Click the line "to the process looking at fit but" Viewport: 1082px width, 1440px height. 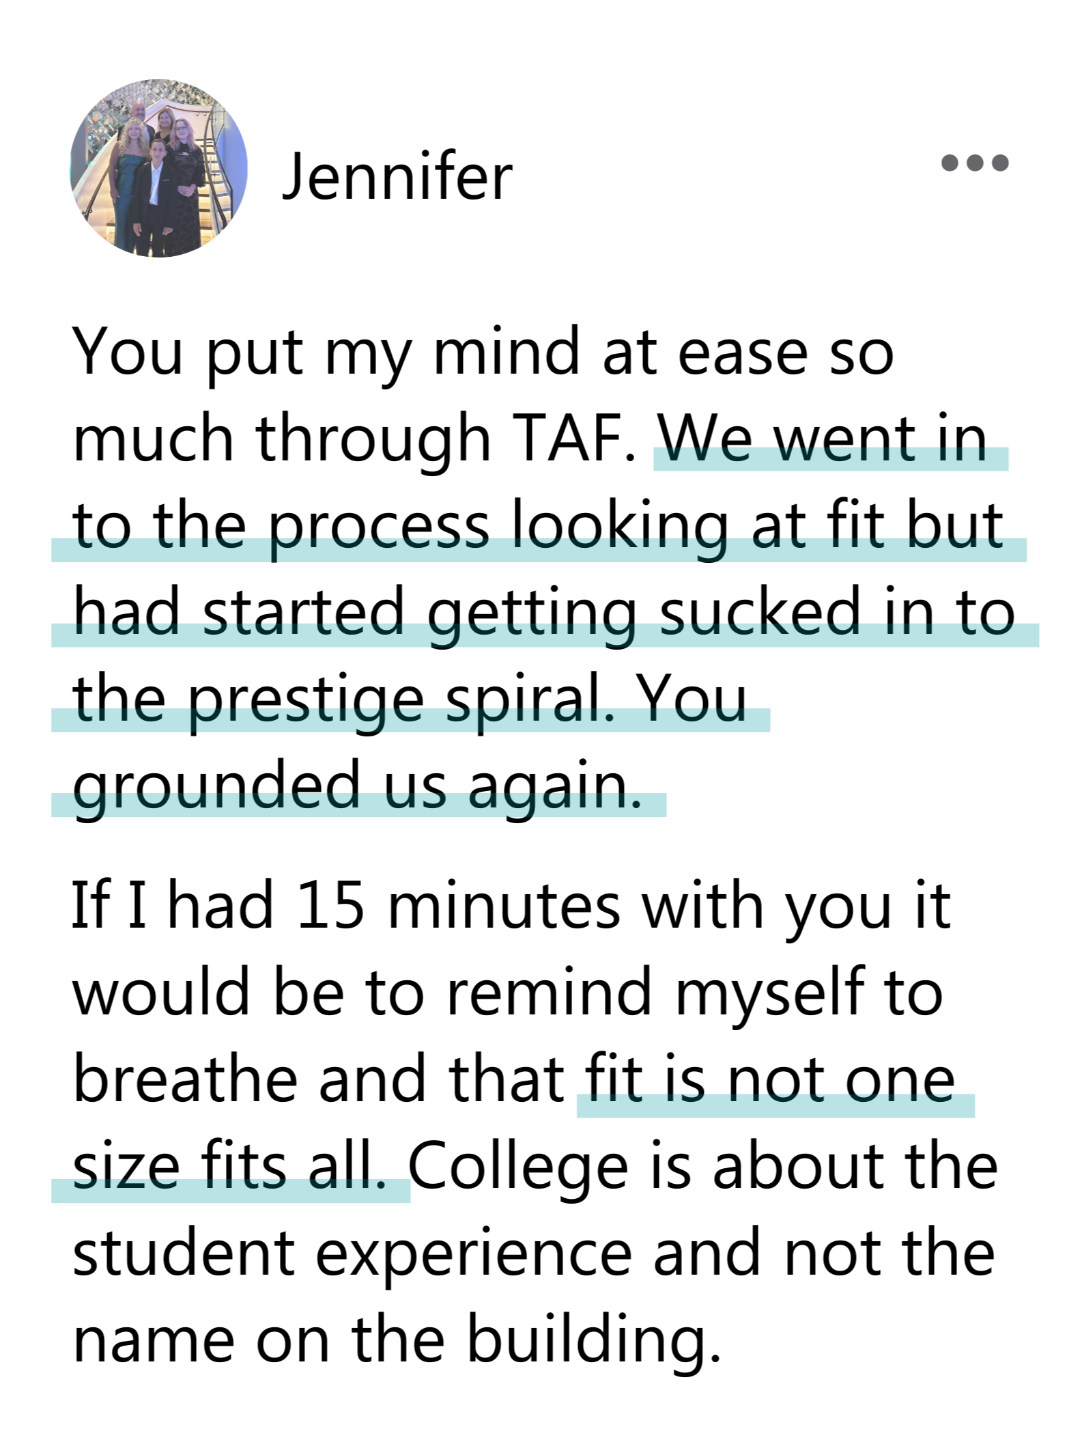538,526
